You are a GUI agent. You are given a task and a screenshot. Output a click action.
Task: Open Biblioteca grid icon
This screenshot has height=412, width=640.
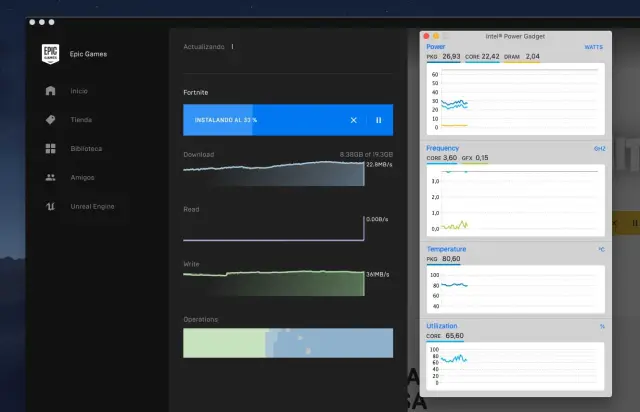click(x=50, y=149)
